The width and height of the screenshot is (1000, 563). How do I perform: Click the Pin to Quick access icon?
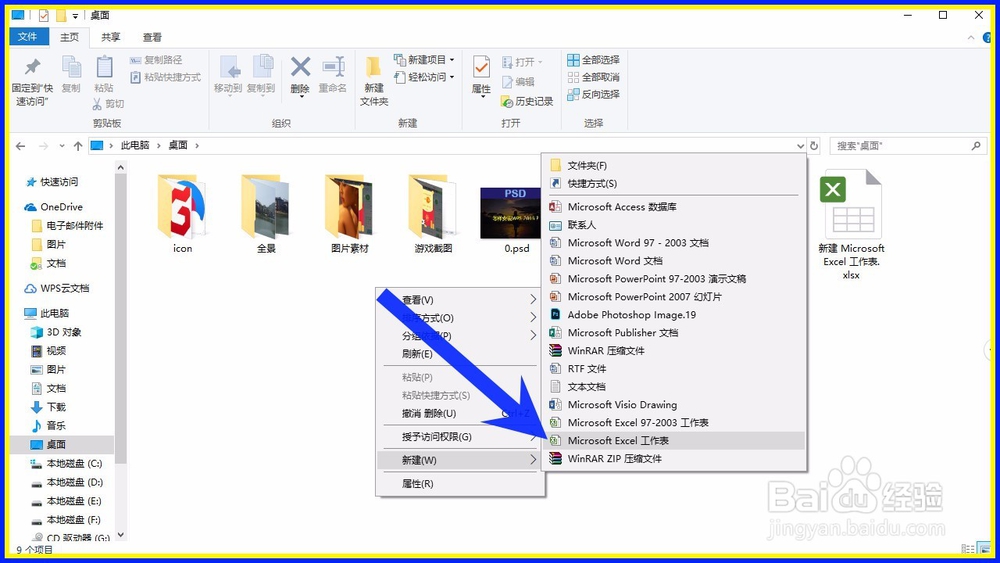(32, 66)
